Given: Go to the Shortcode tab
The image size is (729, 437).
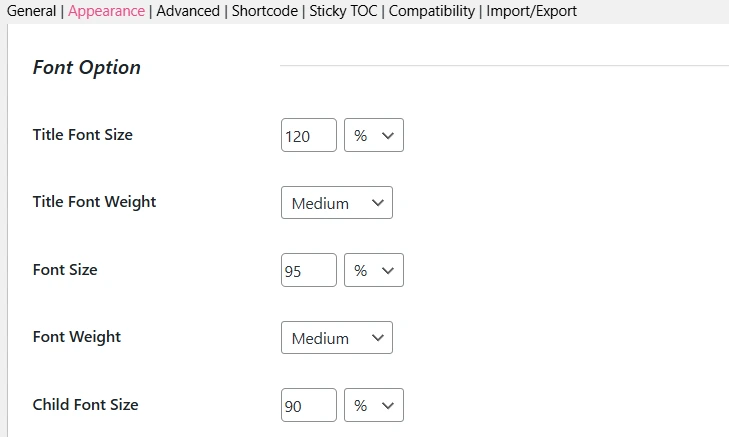Looking at the screenshot, I should point(265,11).
